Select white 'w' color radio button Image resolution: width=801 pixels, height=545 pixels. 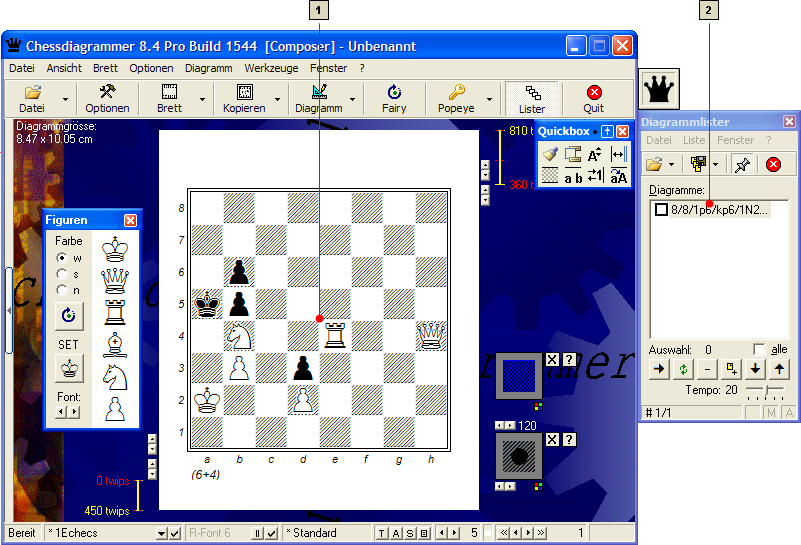point(62,258)
